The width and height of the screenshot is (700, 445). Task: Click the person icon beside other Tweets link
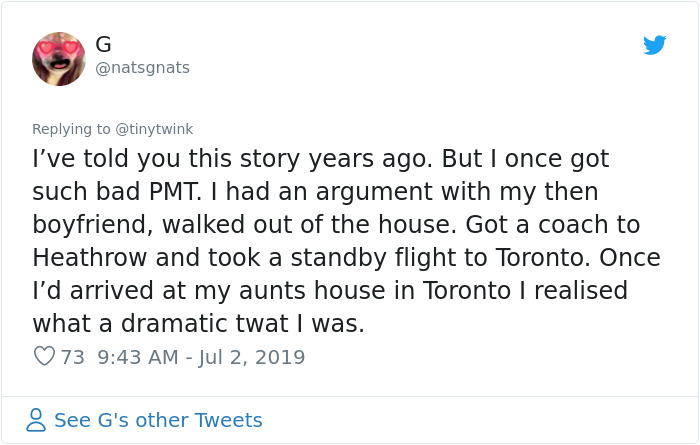[x=36, y=420]
